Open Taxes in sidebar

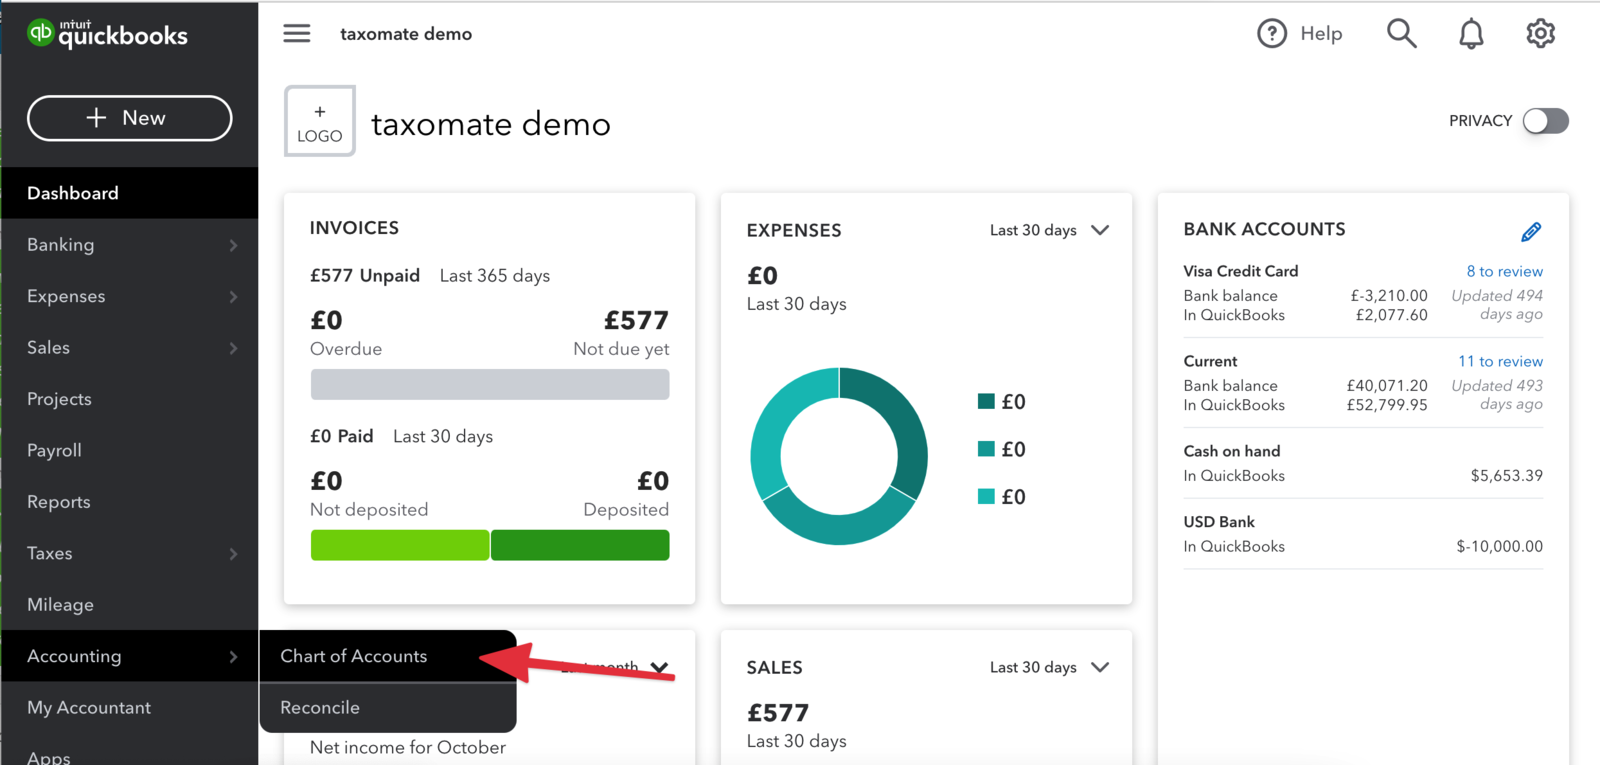click(130, 554)
